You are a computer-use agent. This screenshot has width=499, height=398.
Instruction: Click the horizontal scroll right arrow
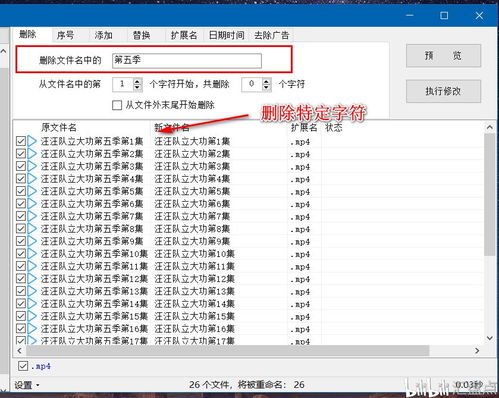477,351
